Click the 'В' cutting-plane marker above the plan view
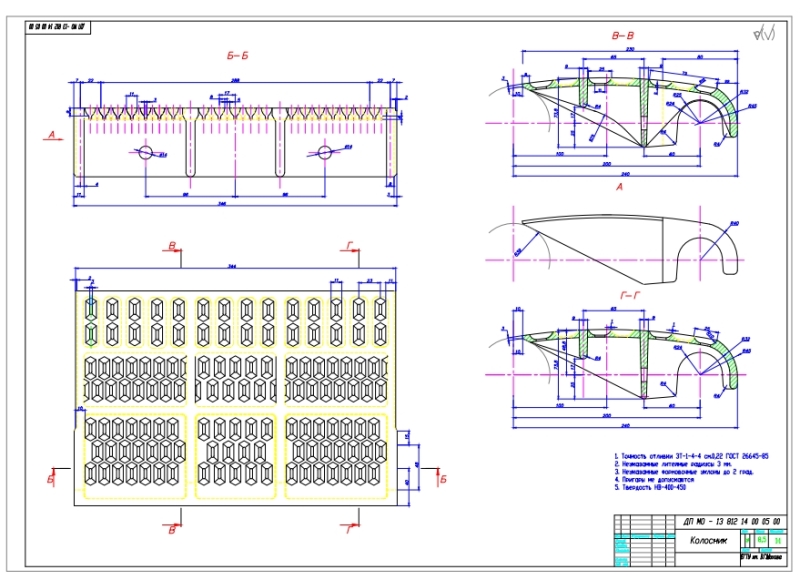Screen dimensions: 800x580 click(172, 246)
